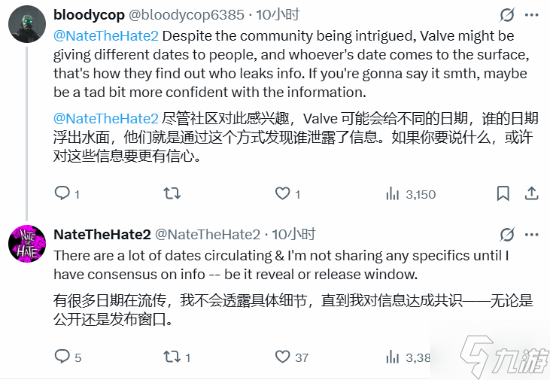Like bloodycop's tweet
This screenshot has width=550, height=380.
point(288,194)
